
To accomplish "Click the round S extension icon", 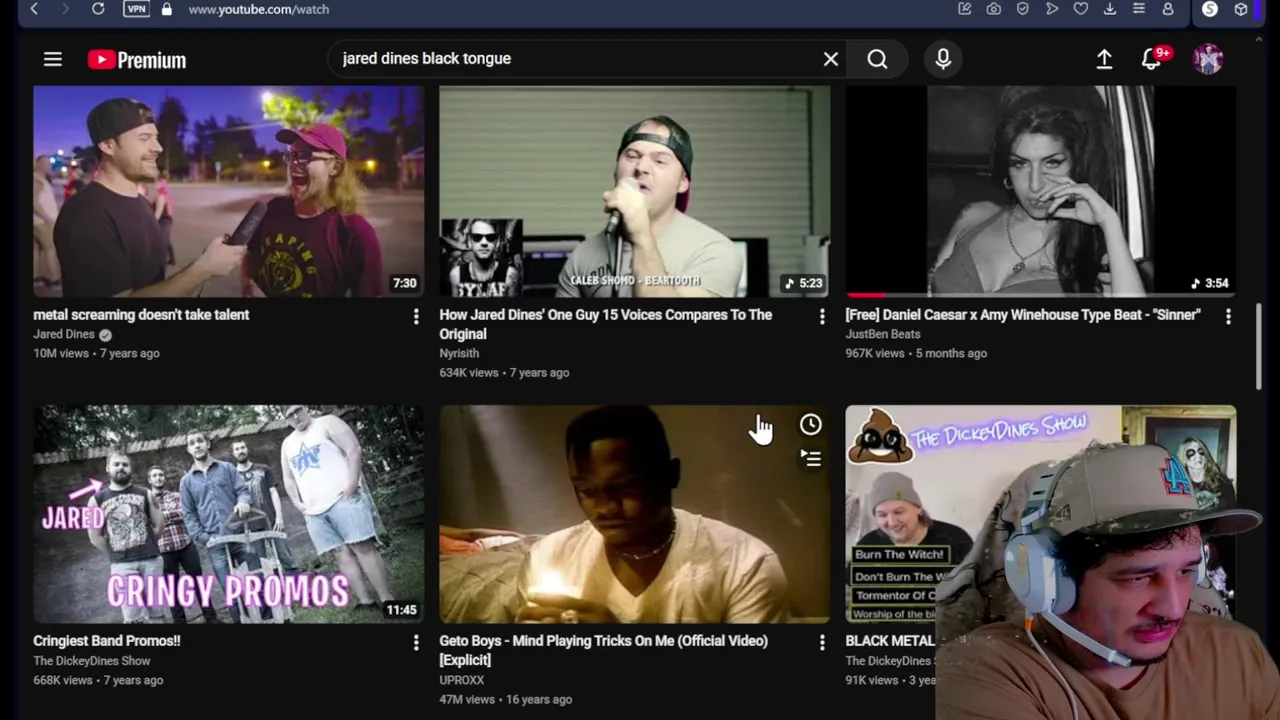I will tap(1210, 9).
